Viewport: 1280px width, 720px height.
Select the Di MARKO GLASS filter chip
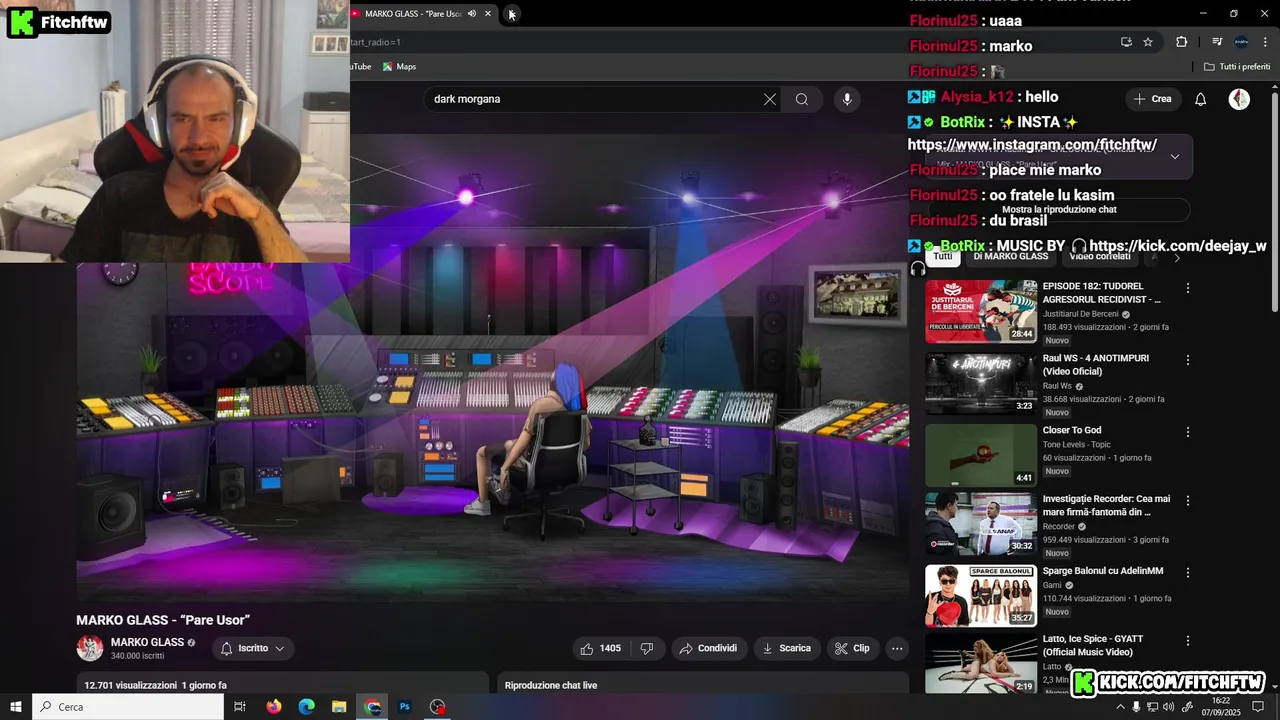pos(1011,257)
